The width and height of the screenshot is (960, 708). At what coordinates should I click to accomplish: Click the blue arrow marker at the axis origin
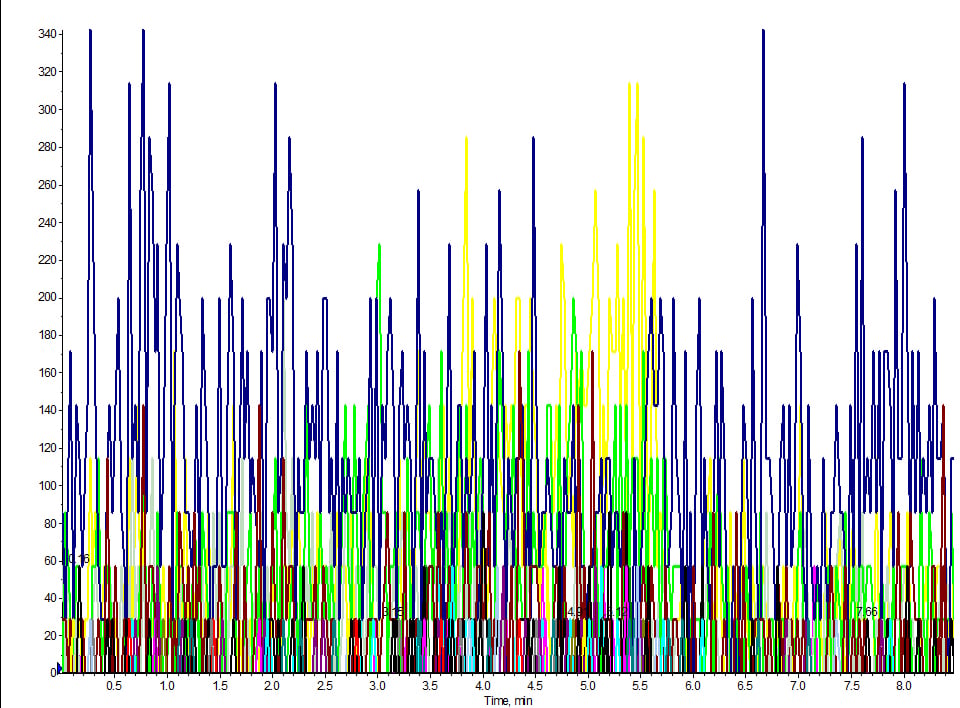coord(59,668)
